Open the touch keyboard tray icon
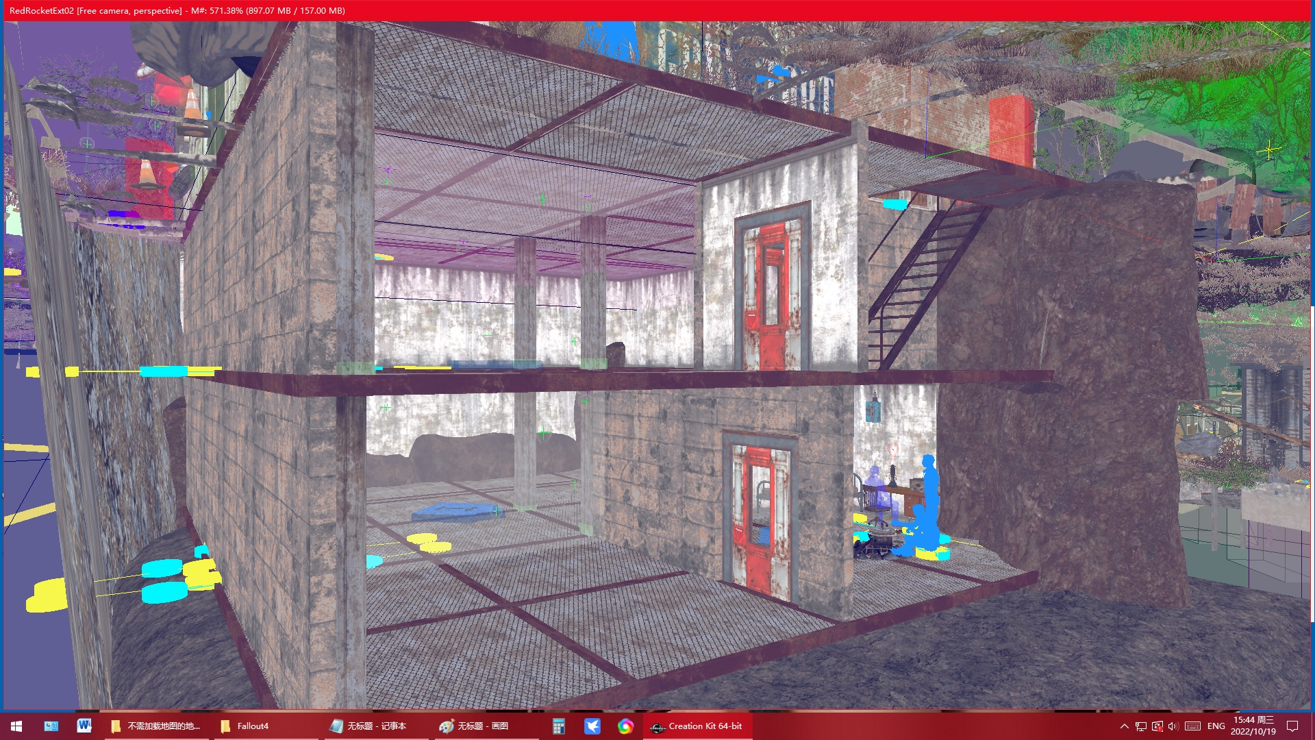 point(1193,727)
